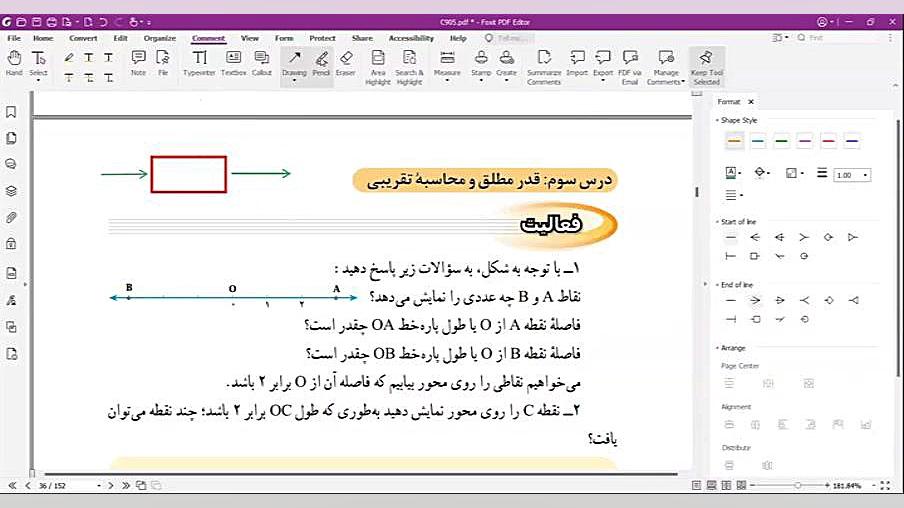Go to the first page
Image resolution: width=904 pixels, height=508 pixels.
pyautogui.click(x=12, y=486)
